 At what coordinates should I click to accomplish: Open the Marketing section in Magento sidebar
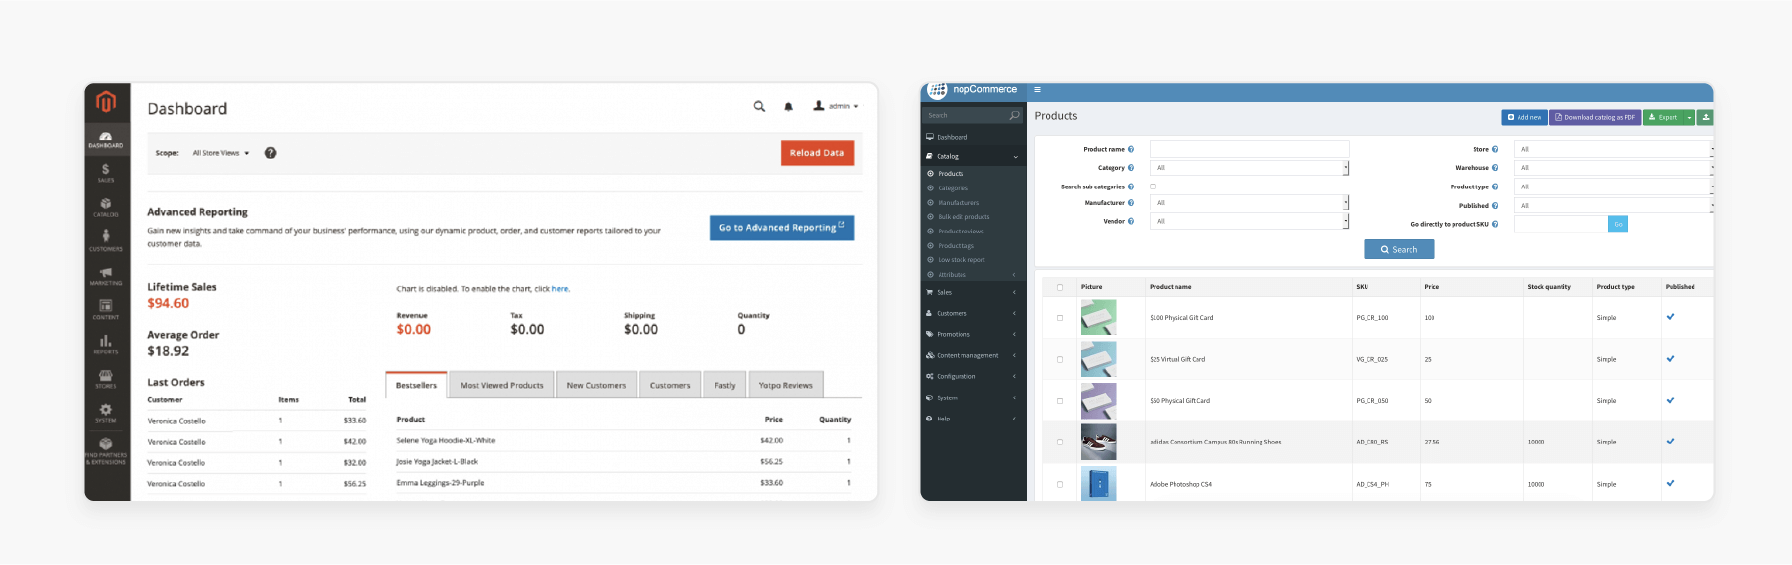point(106,277)
